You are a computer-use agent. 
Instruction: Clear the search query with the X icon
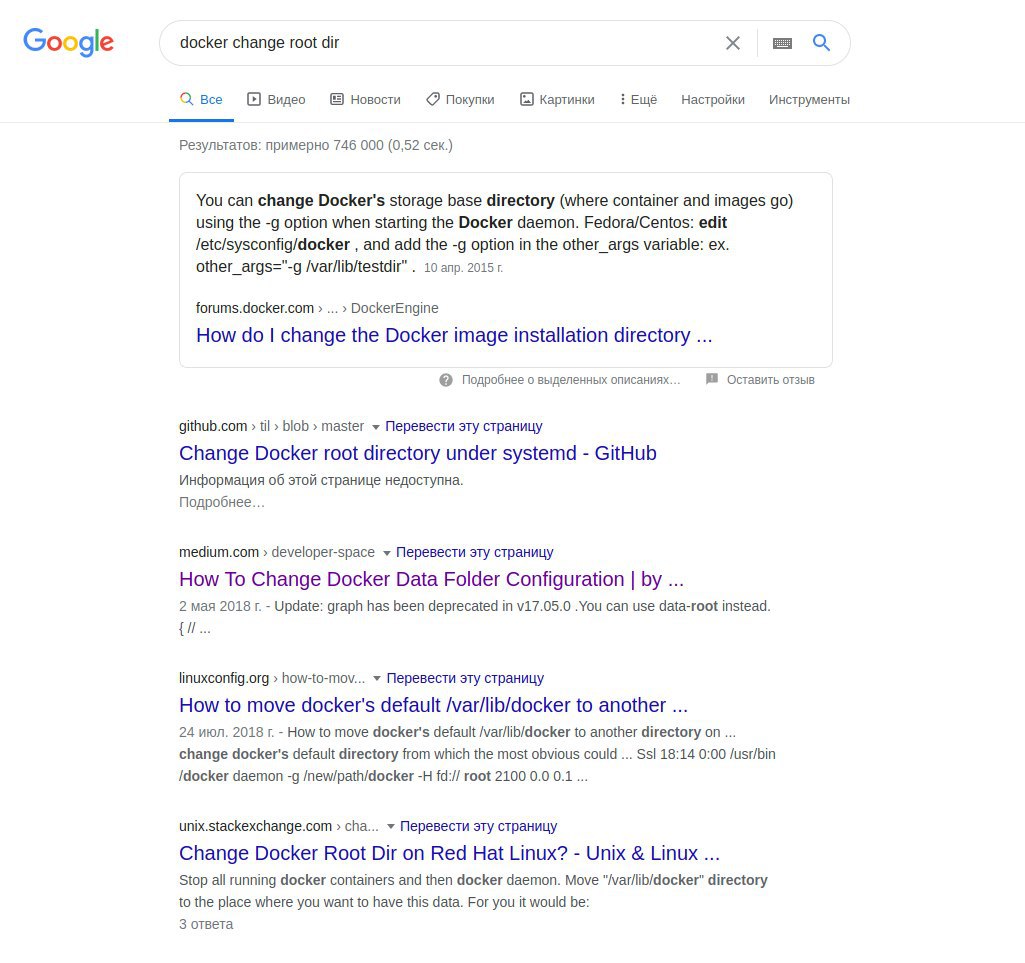pyautogui.click(x=733, y=43)
